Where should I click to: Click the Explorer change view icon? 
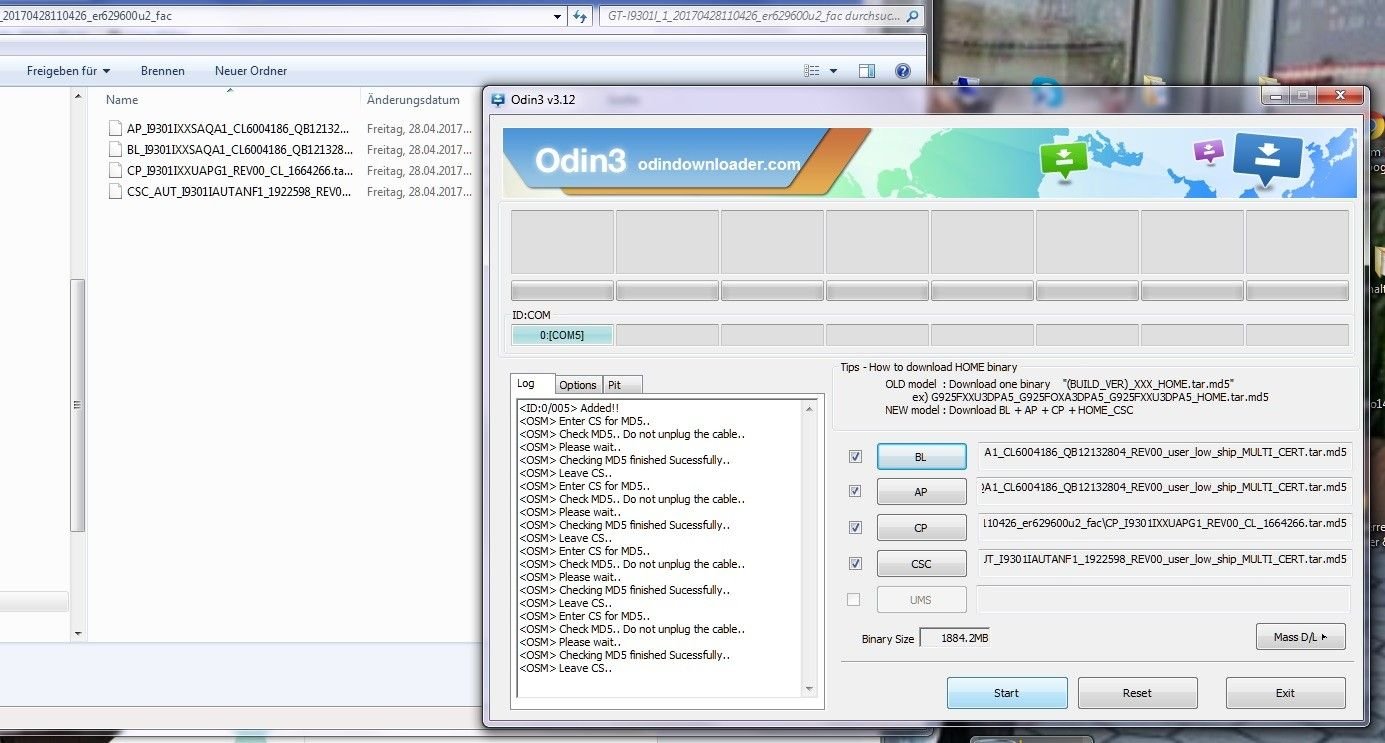tap(812, 71)
